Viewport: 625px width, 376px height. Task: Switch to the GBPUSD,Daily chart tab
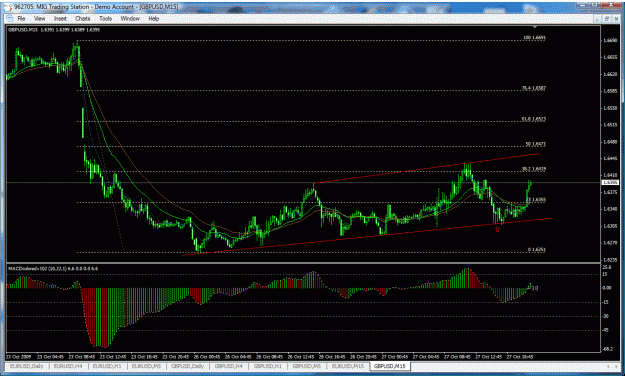point(187,366)
